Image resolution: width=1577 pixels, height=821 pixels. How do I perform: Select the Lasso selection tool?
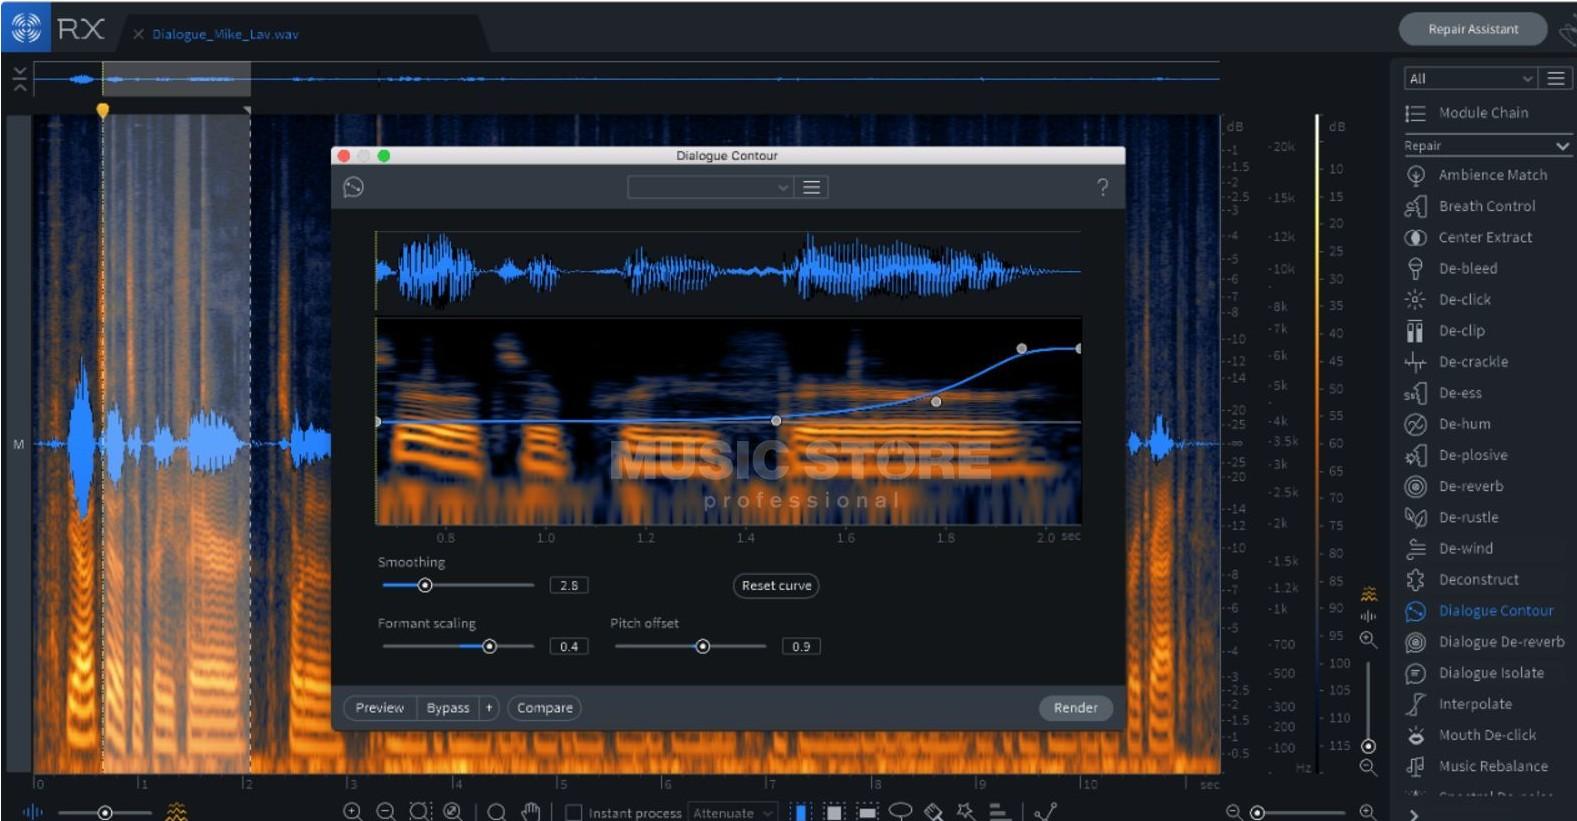coord(900,811)
